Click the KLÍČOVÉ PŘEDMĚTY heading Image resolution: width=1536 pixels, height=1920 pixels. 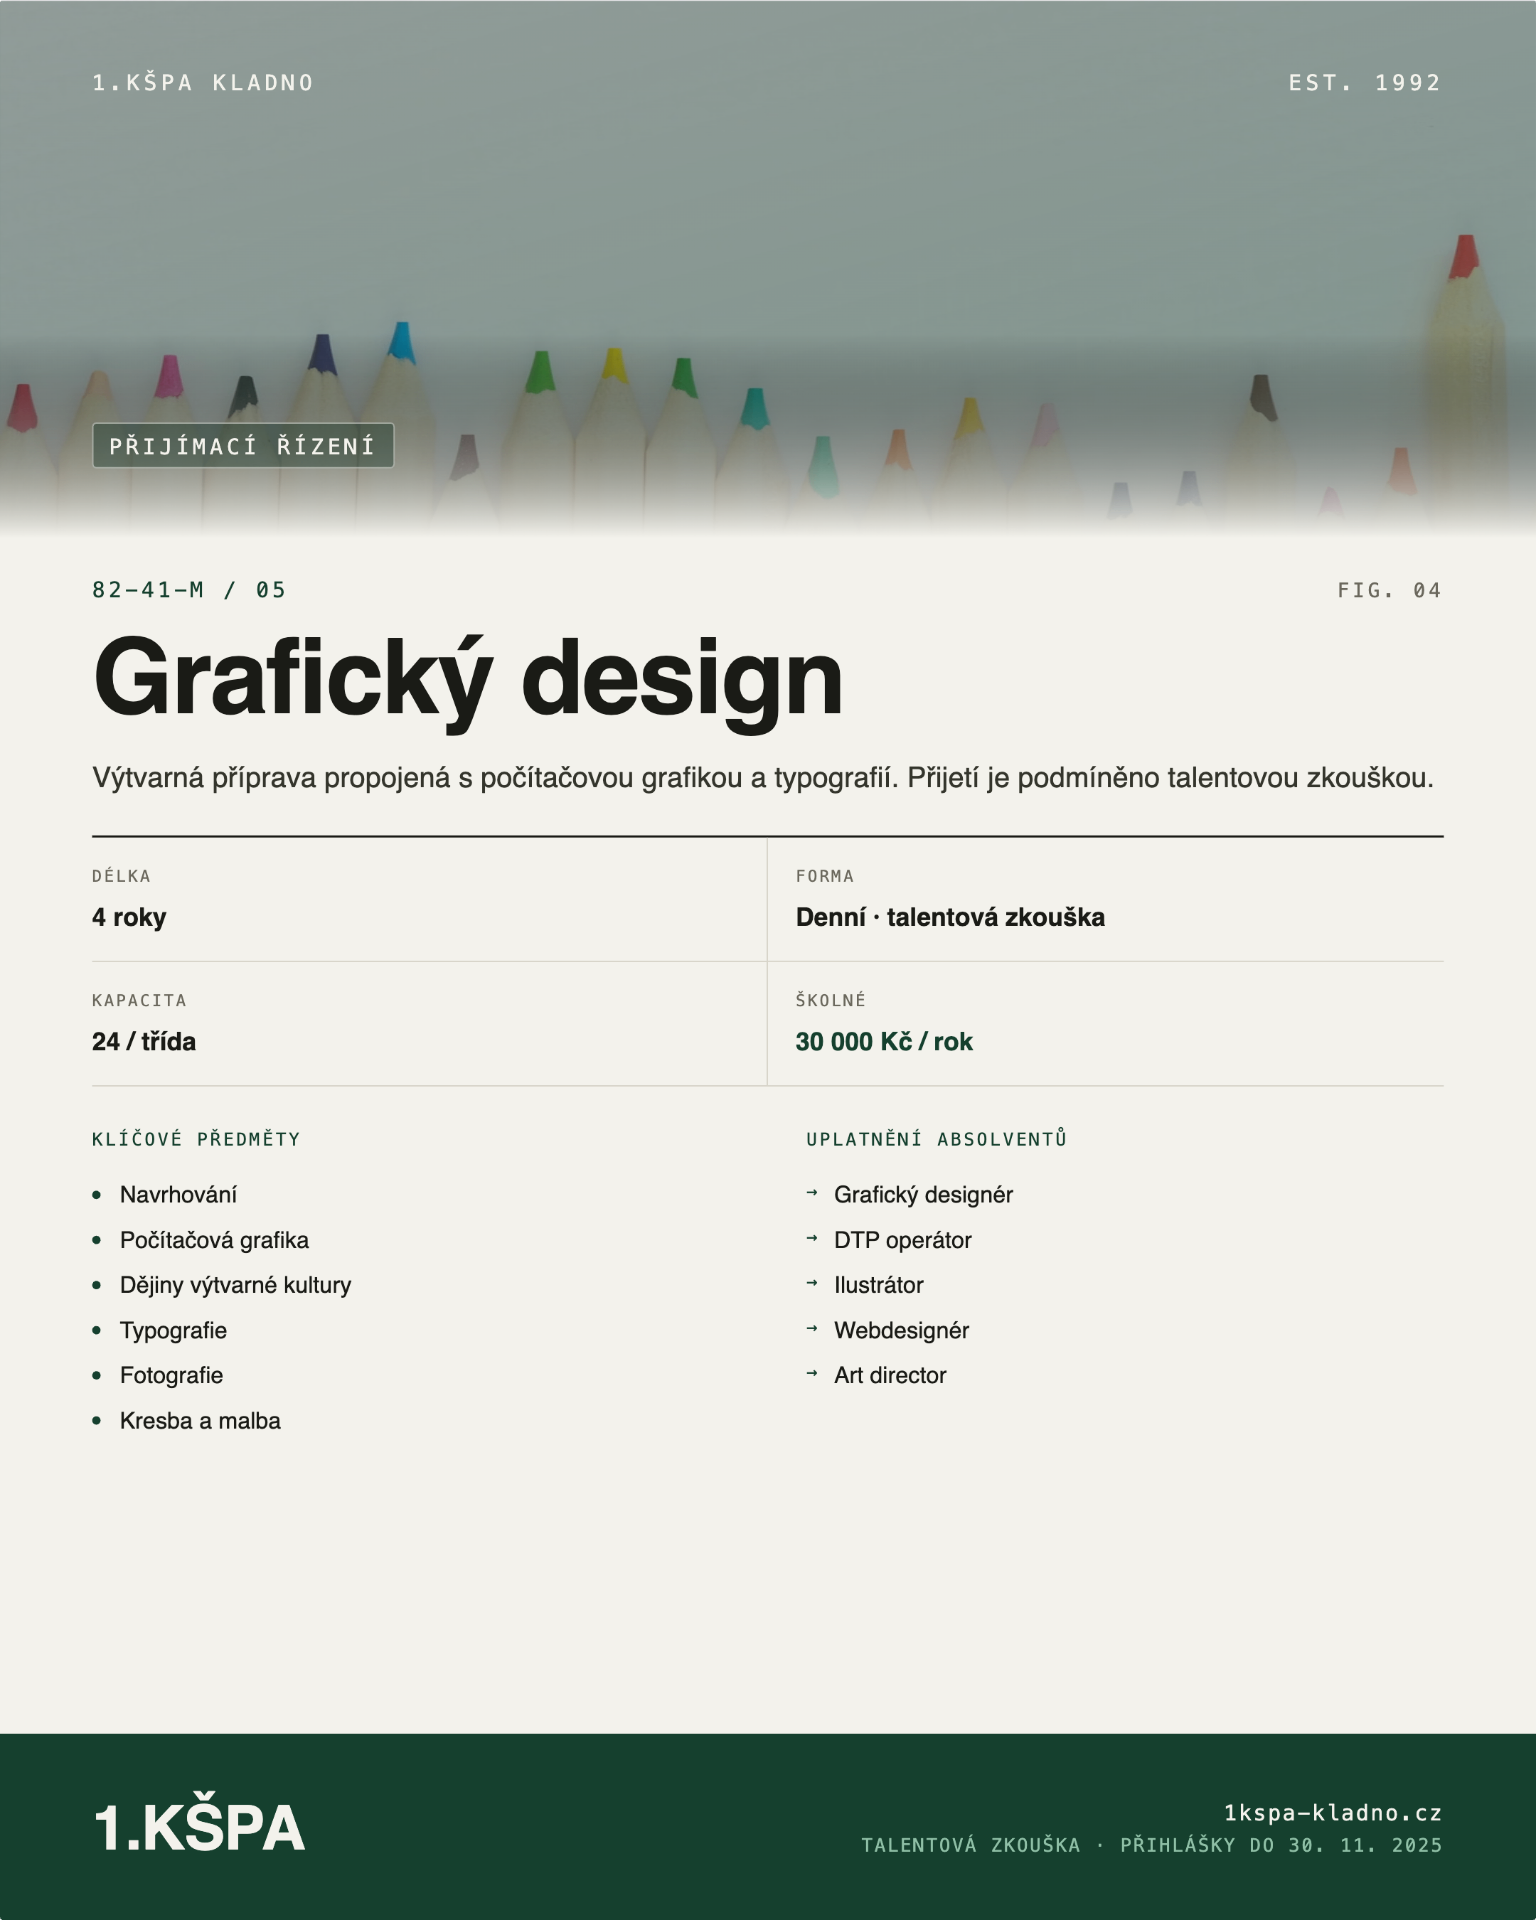pyautogui.click(x=196, y=1139)
